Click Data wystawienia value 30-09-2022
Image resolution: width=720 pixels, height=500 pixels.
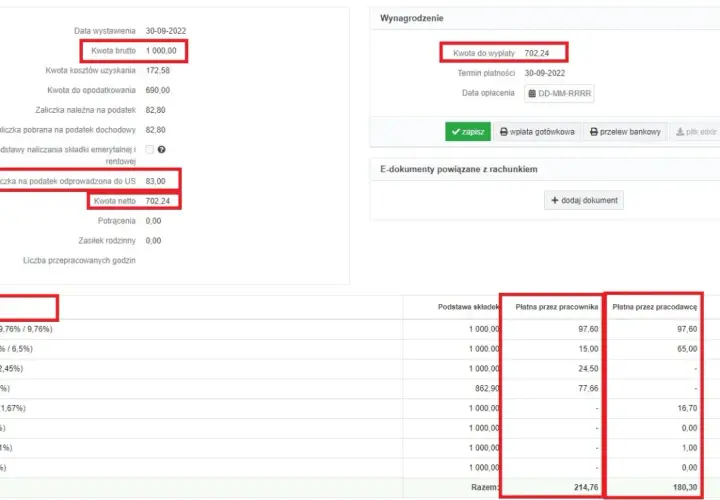tap(166, 31)
